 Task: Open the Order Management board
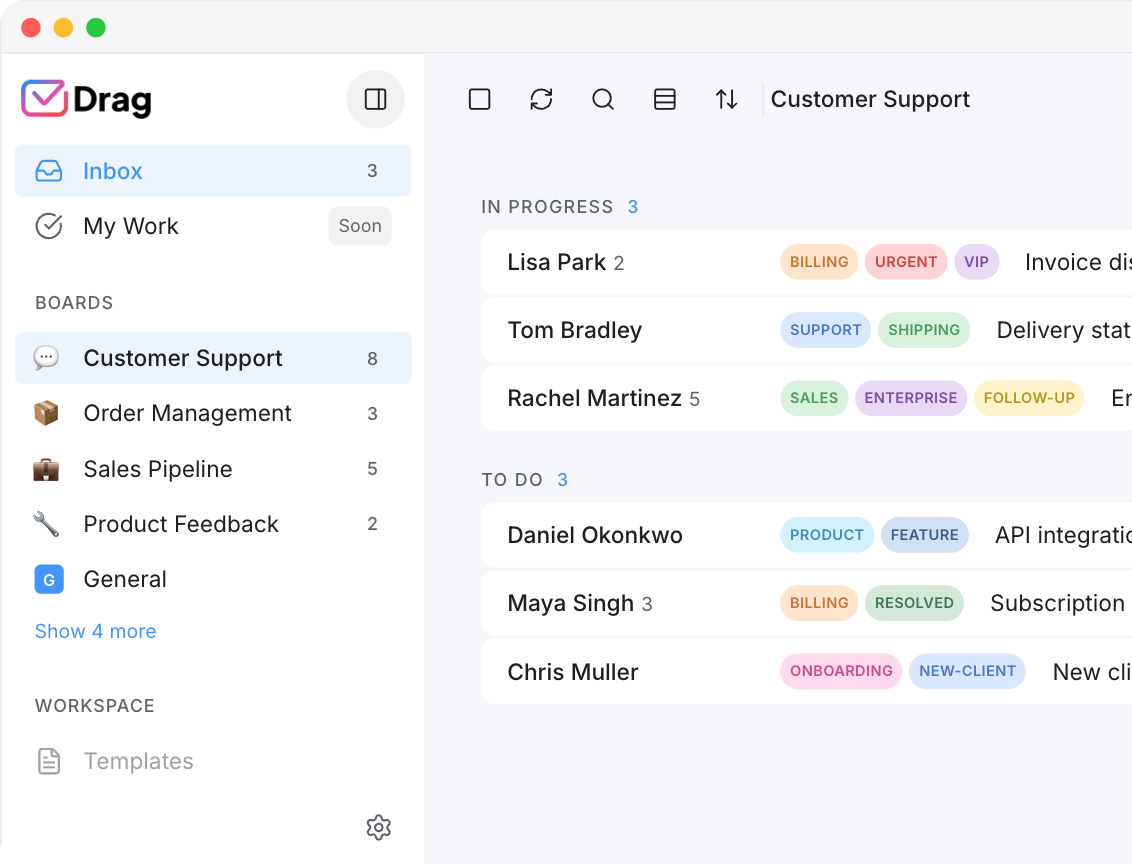(x=213, y=413)
